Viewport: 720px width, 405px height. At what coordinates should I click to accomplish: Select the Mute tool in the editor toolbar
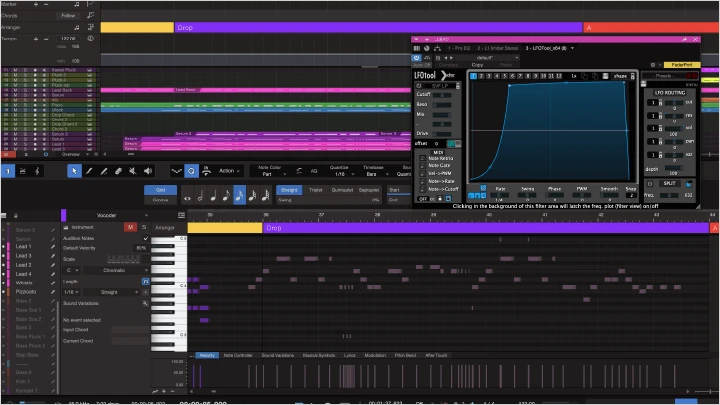(x=133, y=171)
